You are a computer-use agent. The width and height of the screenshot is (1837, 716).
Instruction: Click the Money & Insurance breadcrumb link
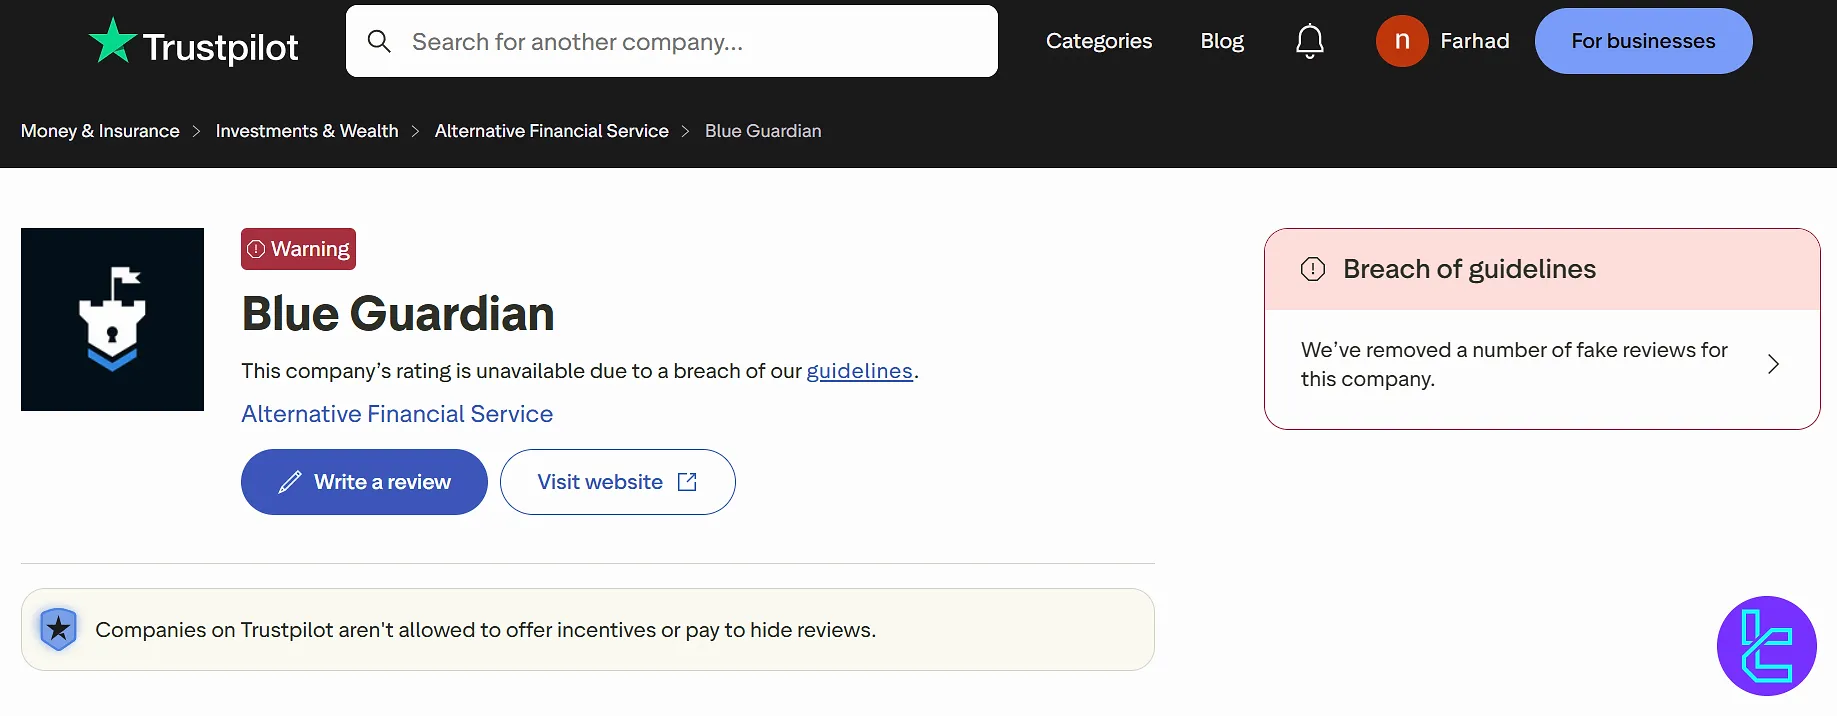tap(100, 130)
